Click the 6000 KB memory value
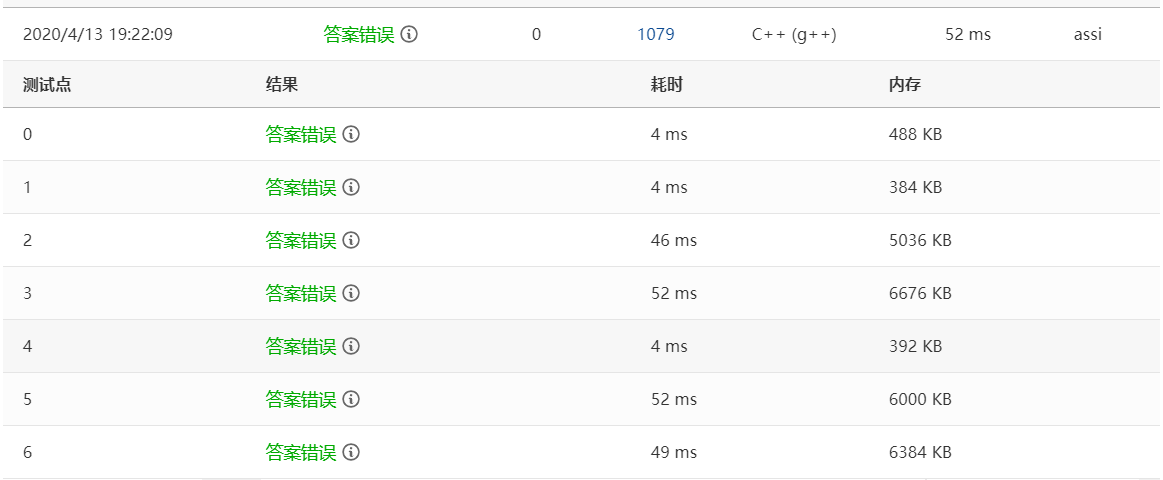This screenshot has height=480, width=1163. click(x=920, y=399)
